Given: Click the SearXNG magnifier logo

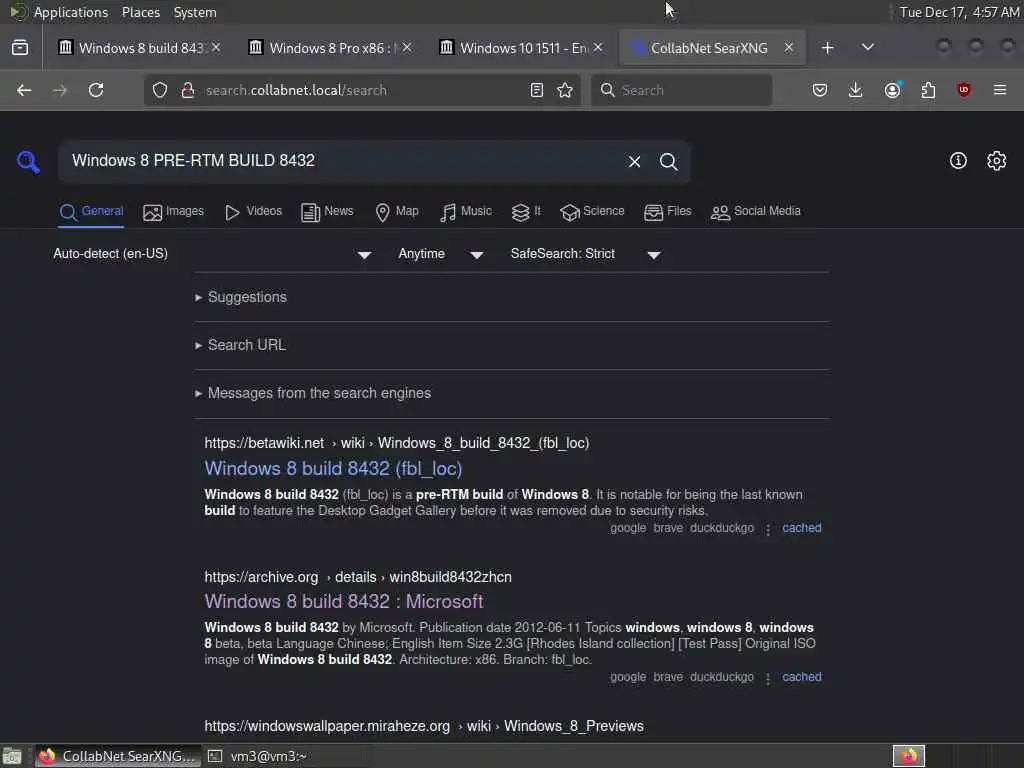Looking at the screenshot, I should [x=28, y=161].
